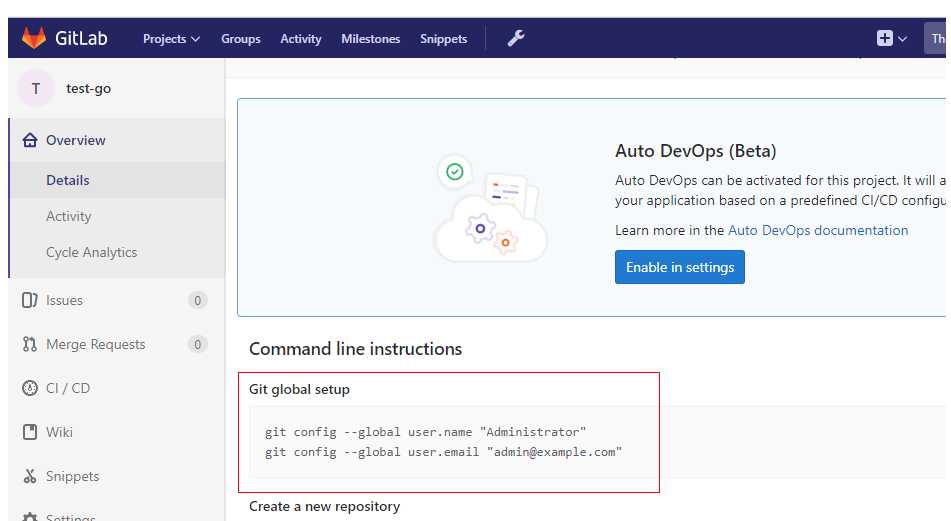Screen dimensions: 951x521
Task: Click the Command line instructions heading
Action: [355, 349]
